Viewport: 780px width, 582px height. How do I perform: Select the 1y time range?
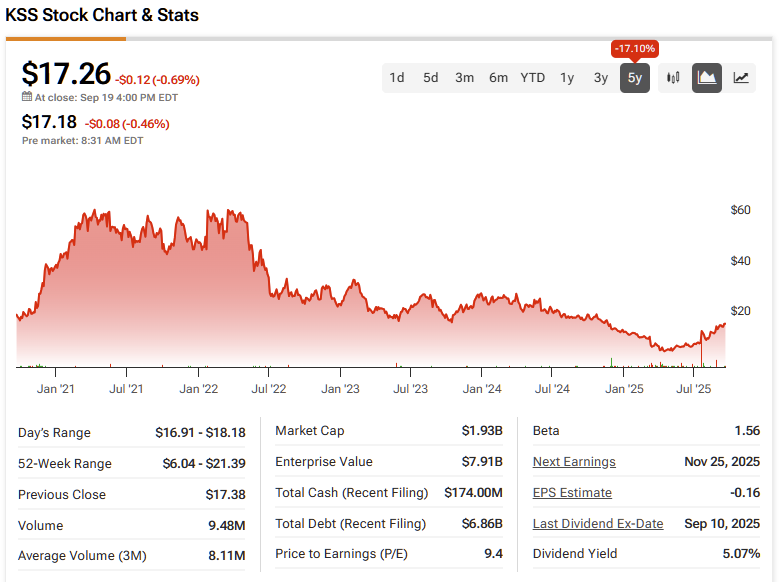(567, 78)
